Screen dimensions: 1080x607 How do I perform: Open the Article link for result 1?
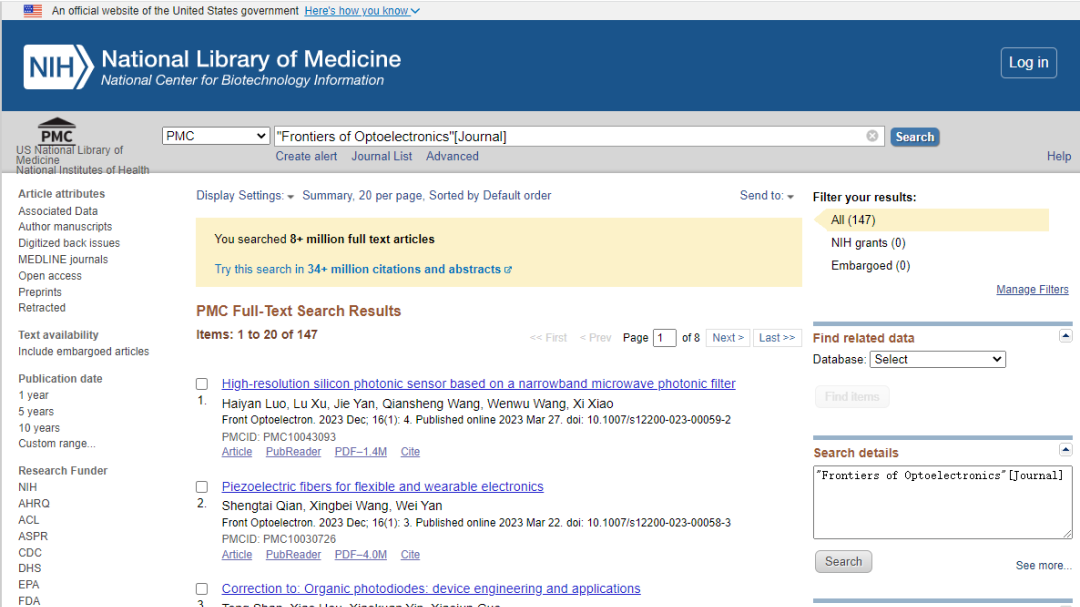237,452
